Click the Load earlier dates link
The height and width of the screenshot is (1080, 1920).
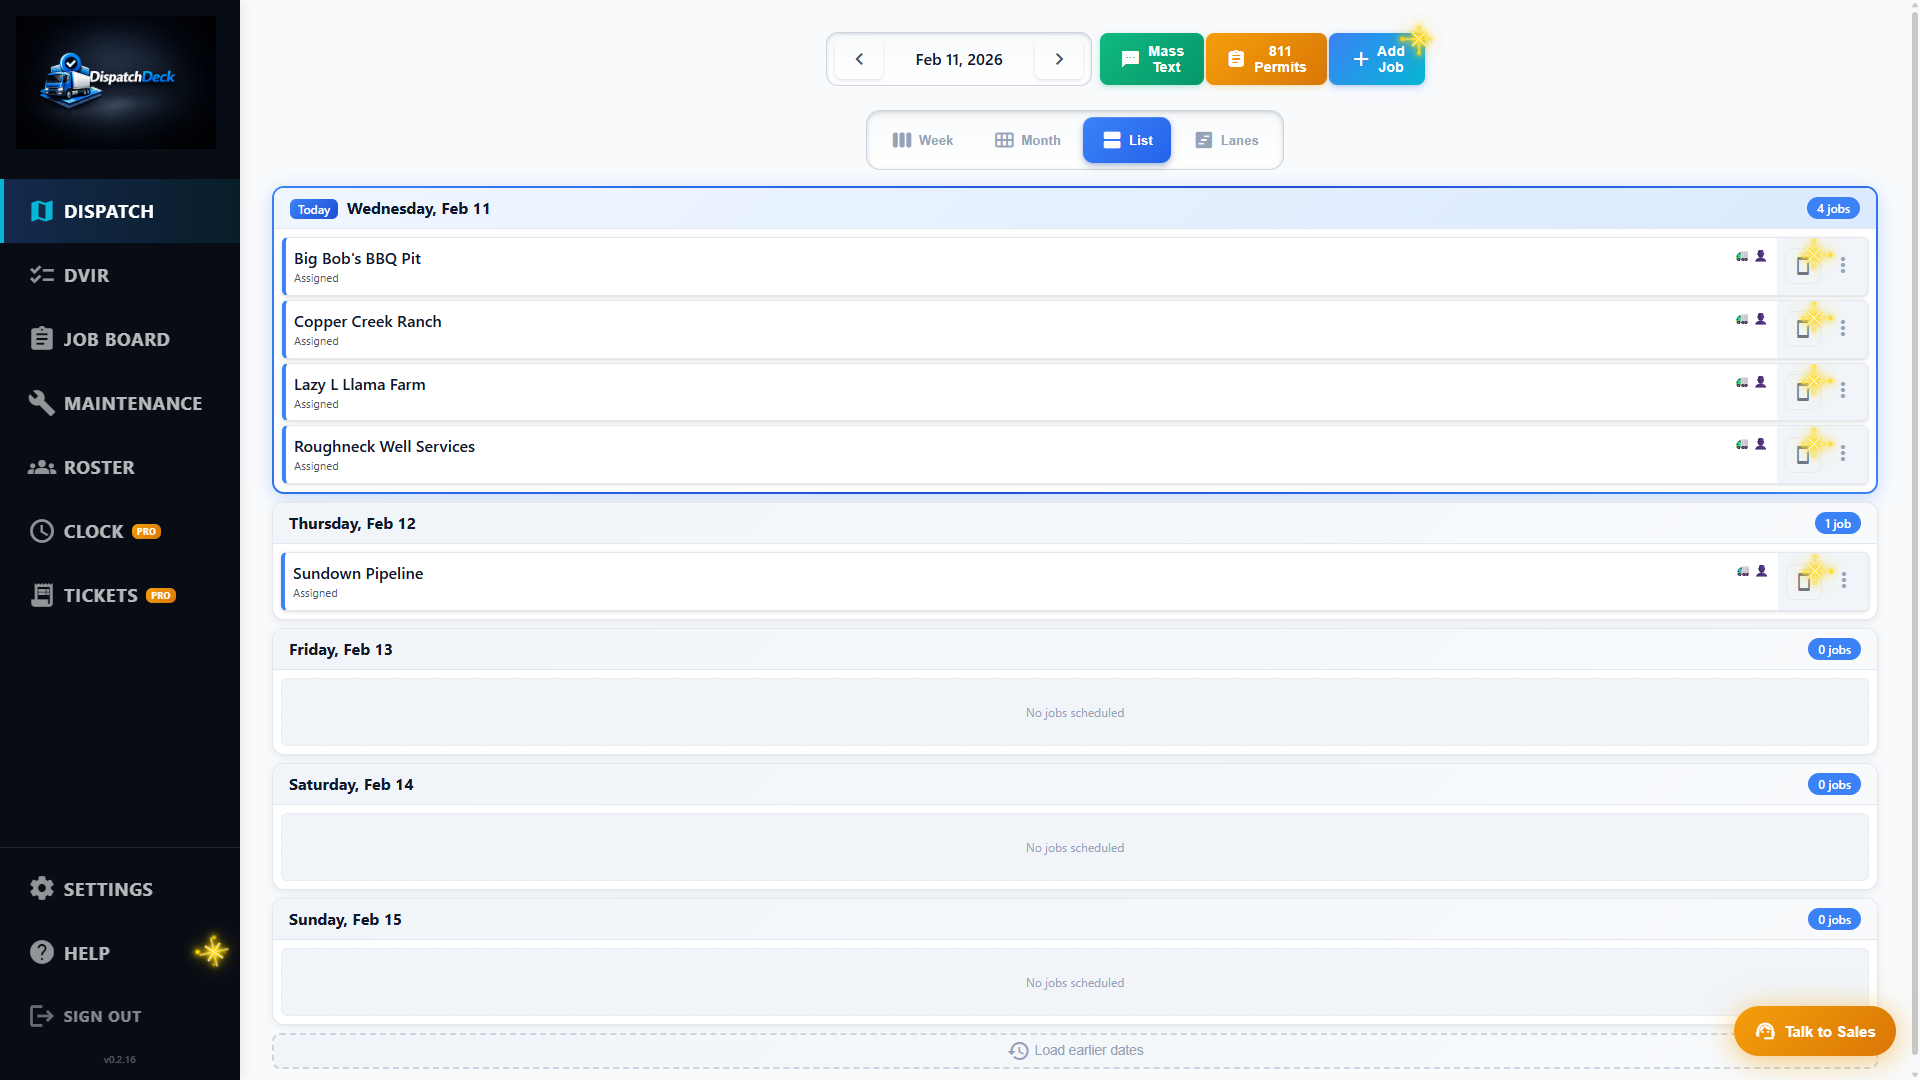(1075, 1050)
